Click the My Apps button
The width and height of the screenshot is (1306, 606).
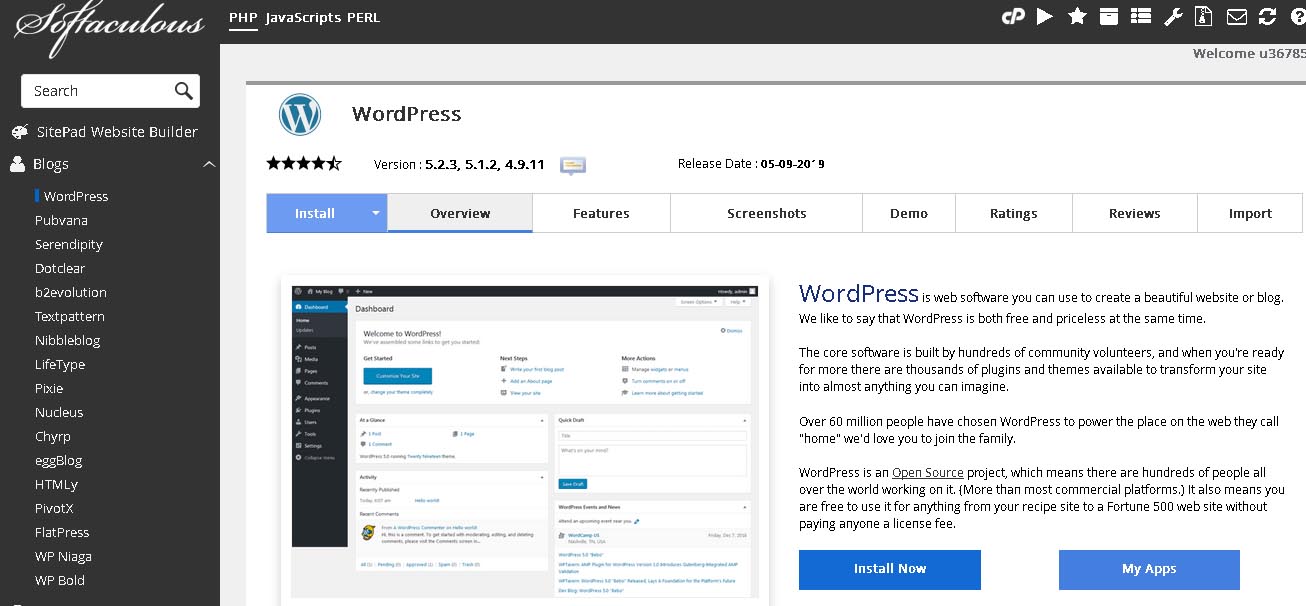1149,569
